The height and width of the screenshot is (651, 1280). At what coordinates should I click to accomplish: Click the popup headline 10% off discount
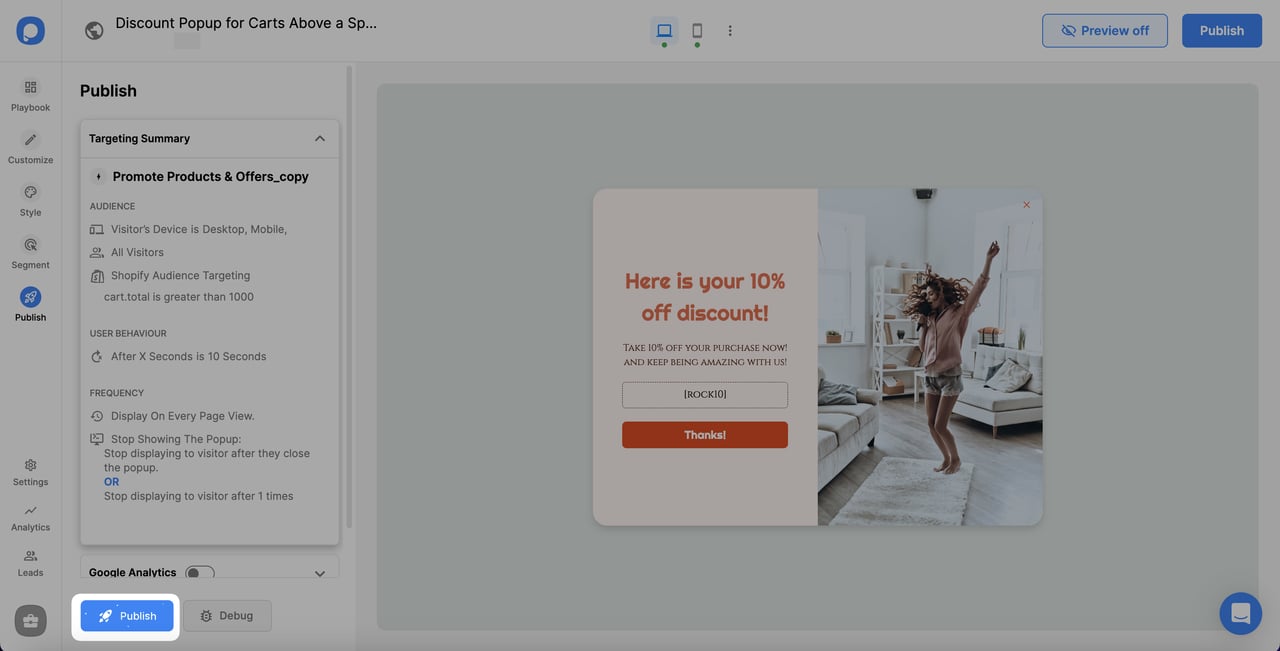pos(705,297)
